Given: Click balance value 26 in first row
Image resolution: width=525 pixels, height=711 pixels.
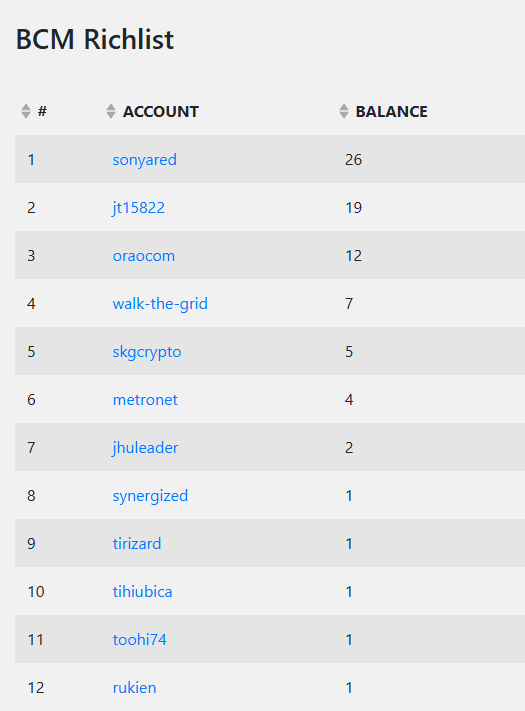Looking at the screenshot, I should click(353, 160).
